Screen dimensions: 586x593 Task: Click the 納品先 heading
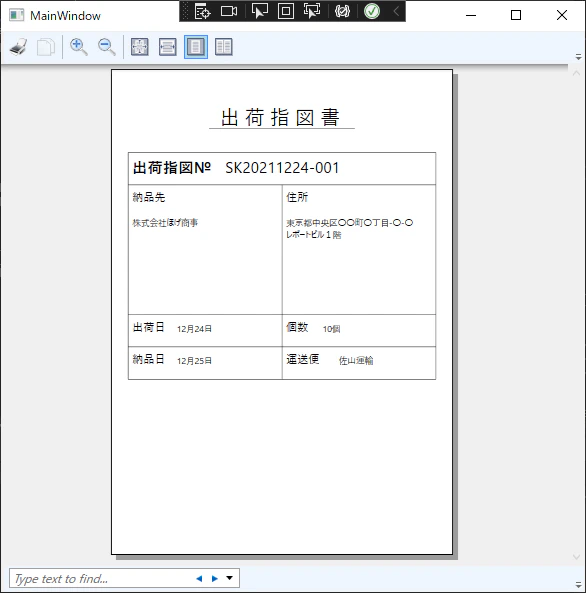tap(149, 197)
